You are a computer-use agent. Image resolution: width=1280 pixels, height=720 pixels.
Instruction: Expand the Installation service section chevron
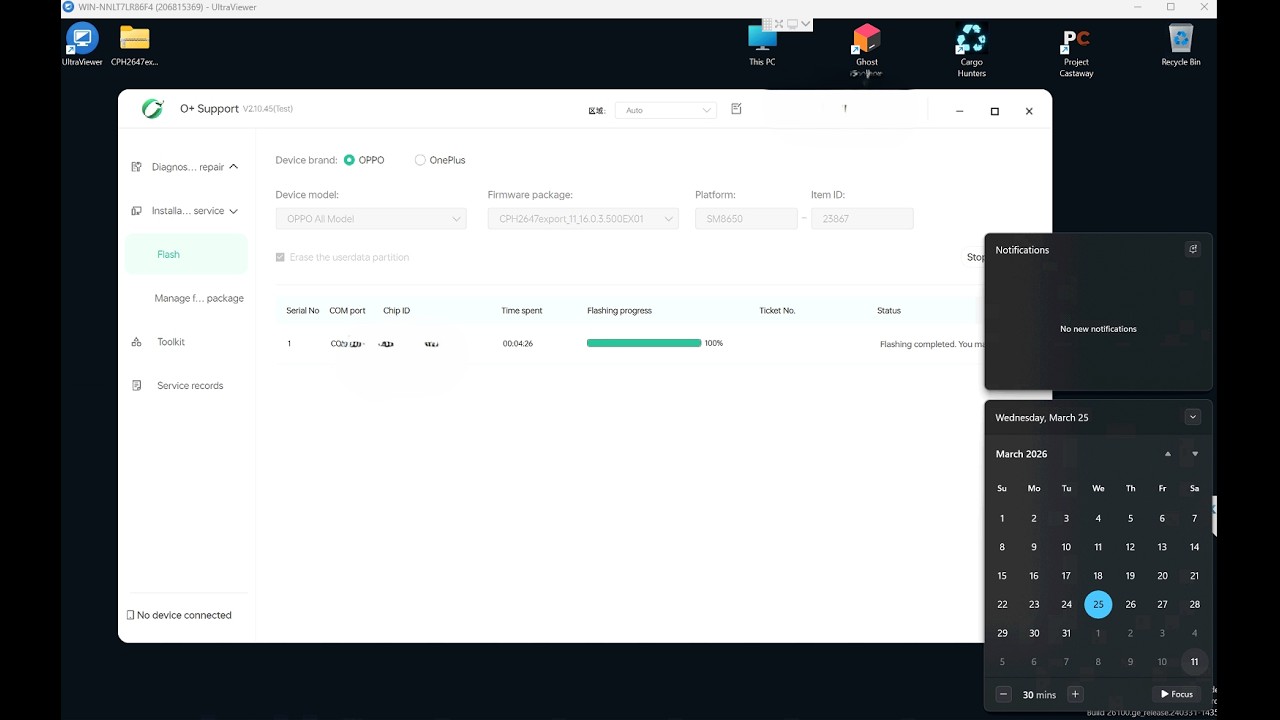pyautogui.click(x=234, y=211)
